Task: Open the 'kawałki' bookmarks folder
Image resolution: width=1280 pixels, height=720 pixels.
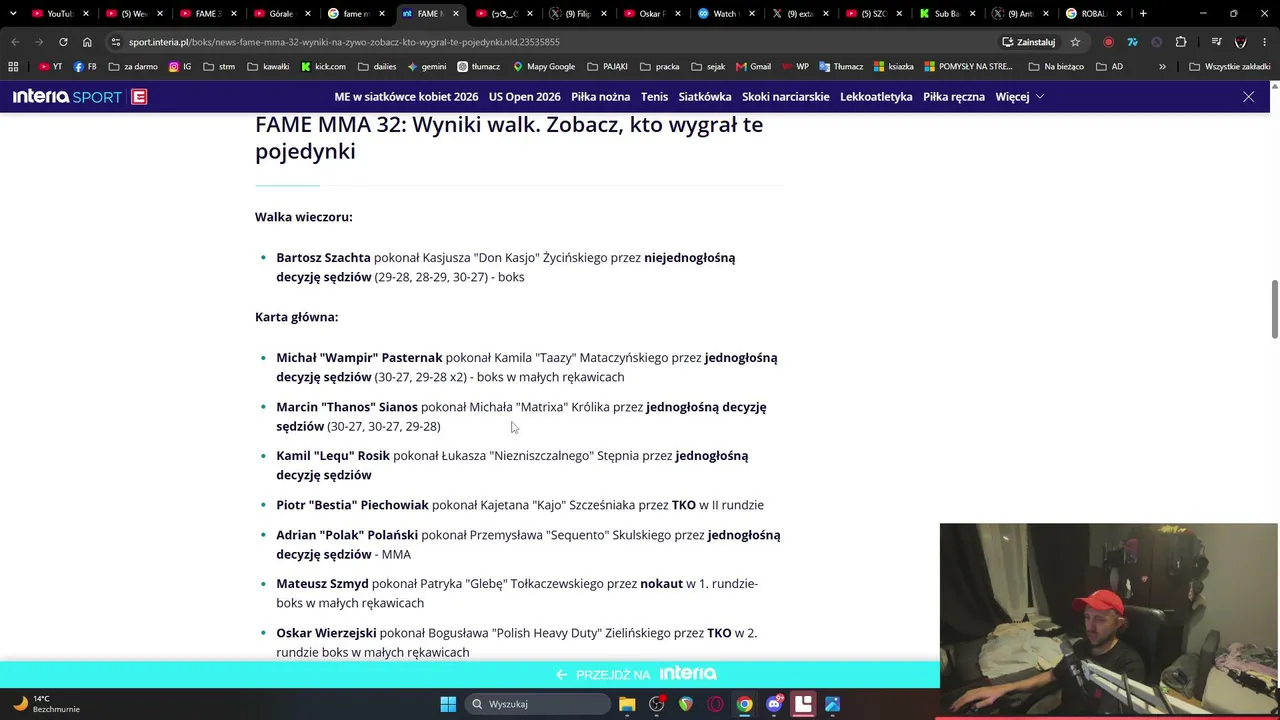Action: point(268,67)
